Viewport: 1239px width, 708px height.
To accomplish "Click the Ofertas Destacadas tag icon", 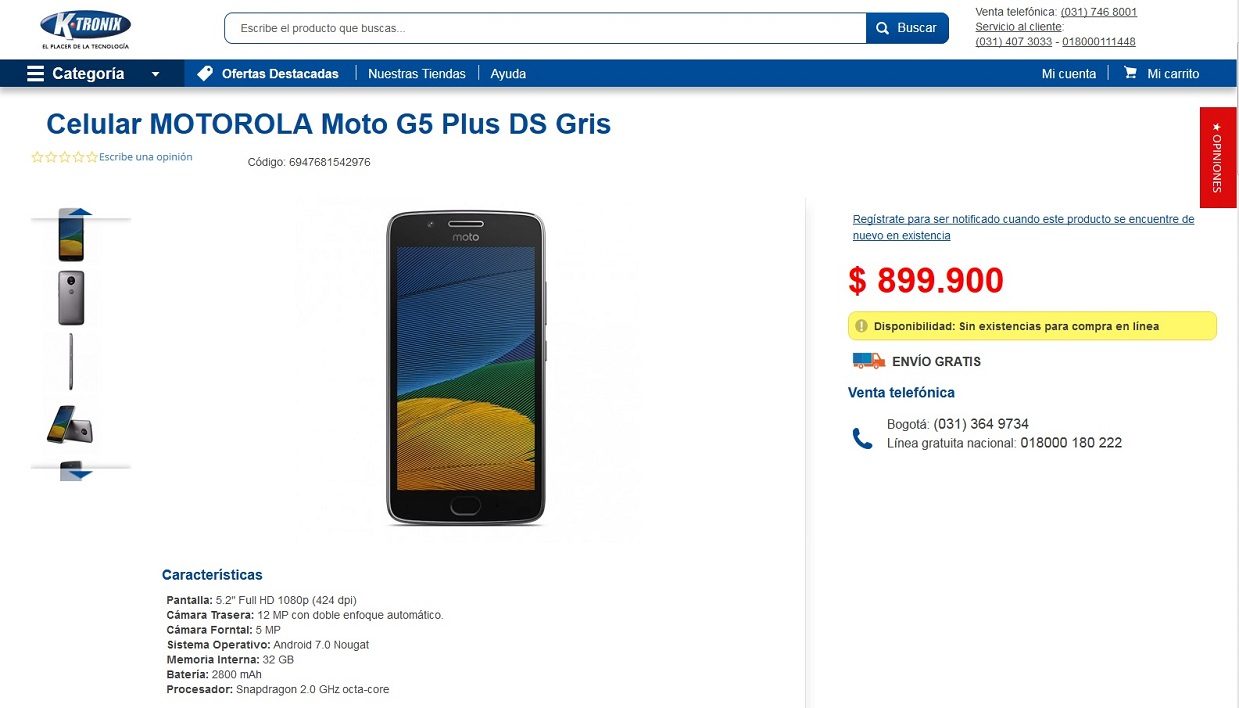I will pos(205,73).
